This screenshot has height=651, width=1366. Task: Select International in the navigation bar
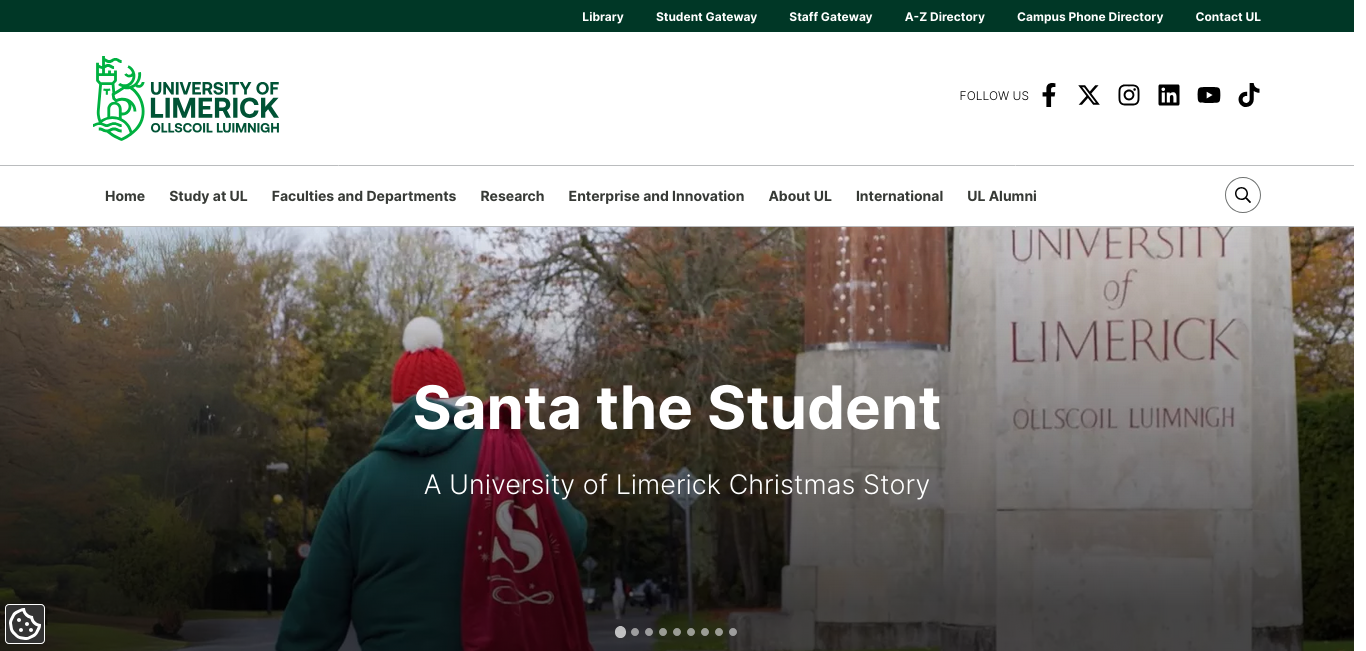(x=899, y=196)
